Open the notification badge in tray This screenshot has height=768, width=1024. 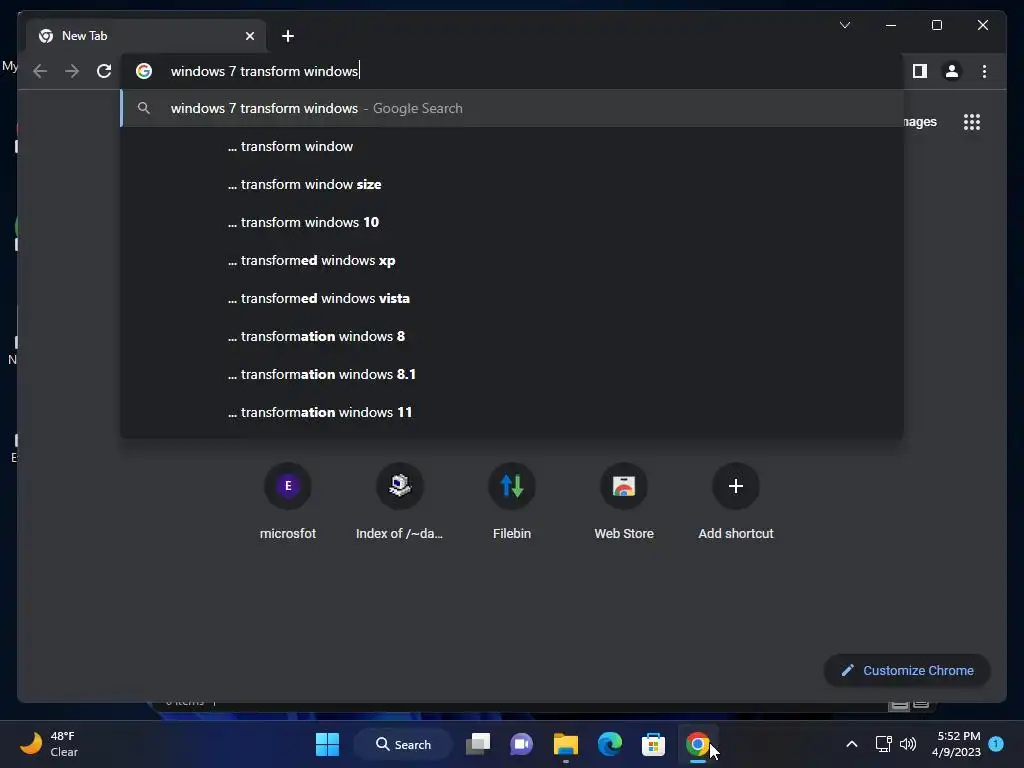coord(997,744)
